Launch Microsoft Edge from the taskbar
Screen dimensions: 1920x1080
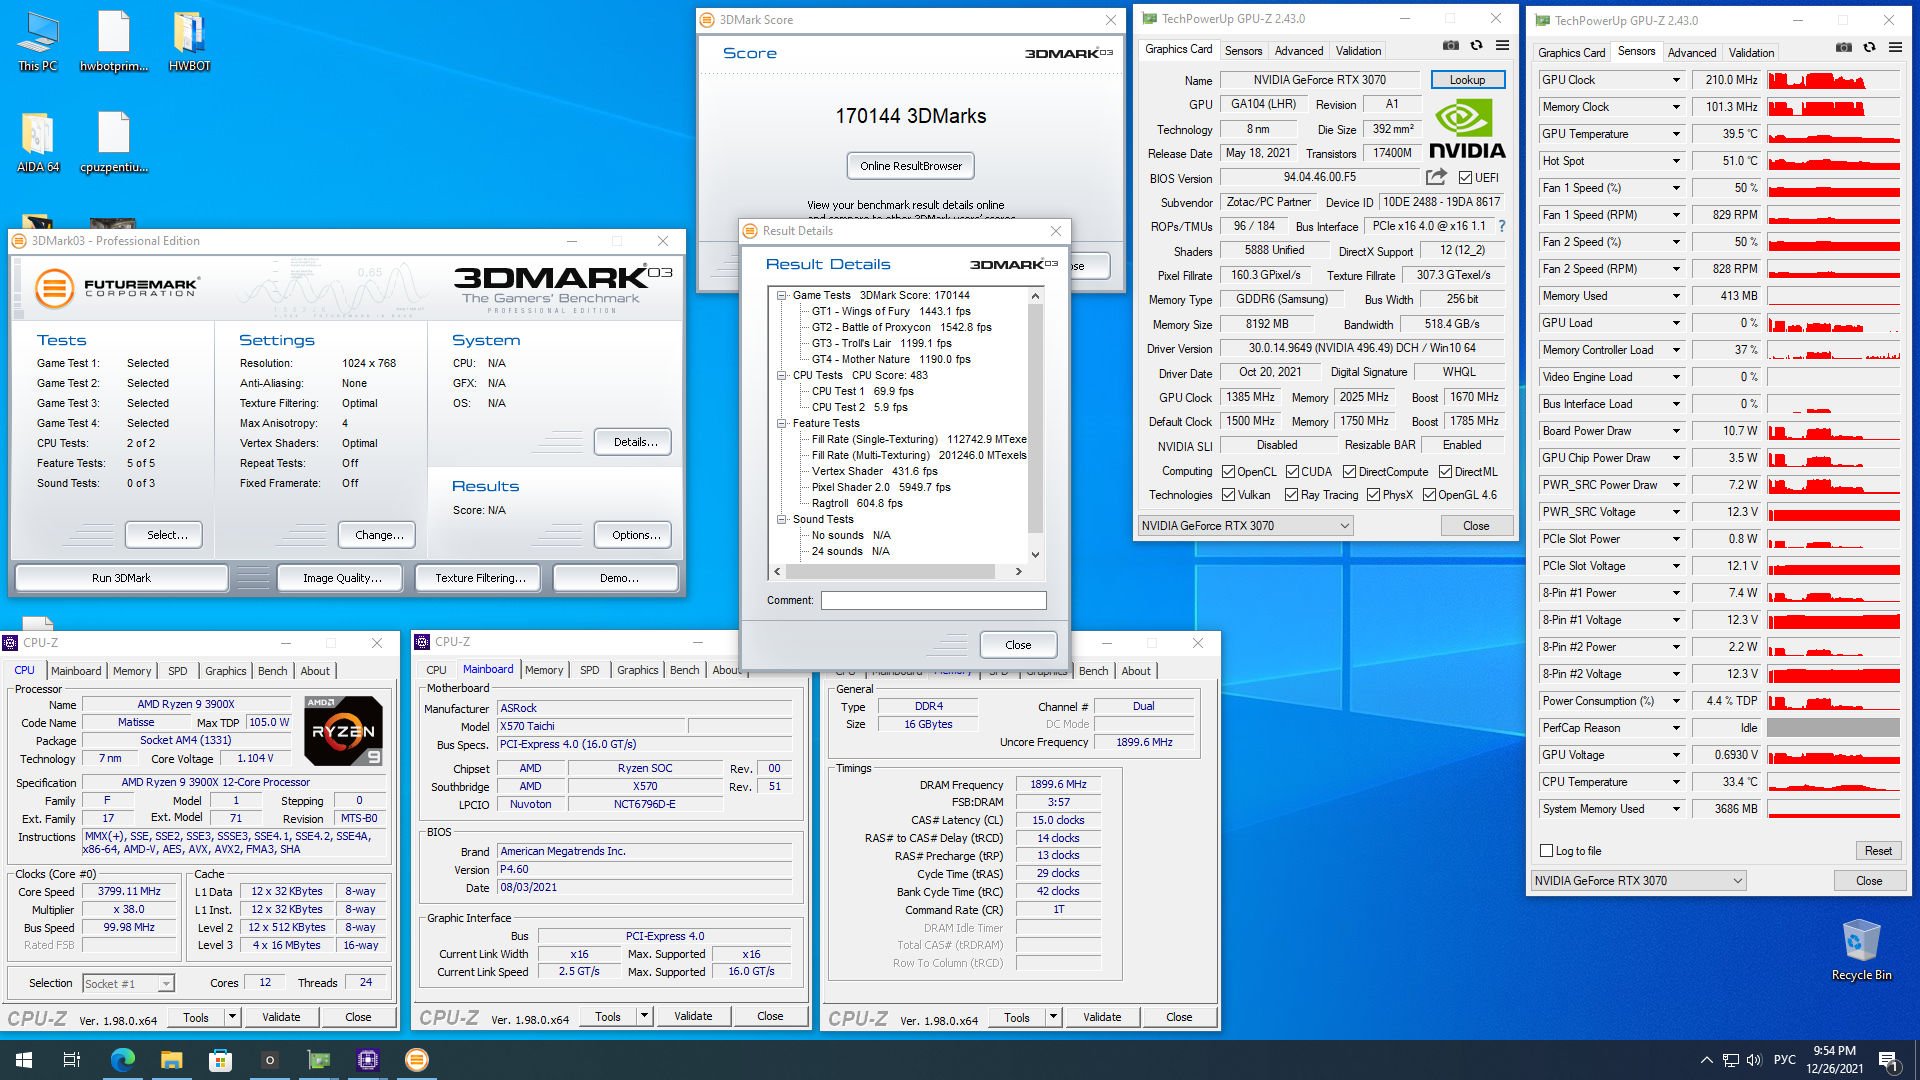point(122,1060)
